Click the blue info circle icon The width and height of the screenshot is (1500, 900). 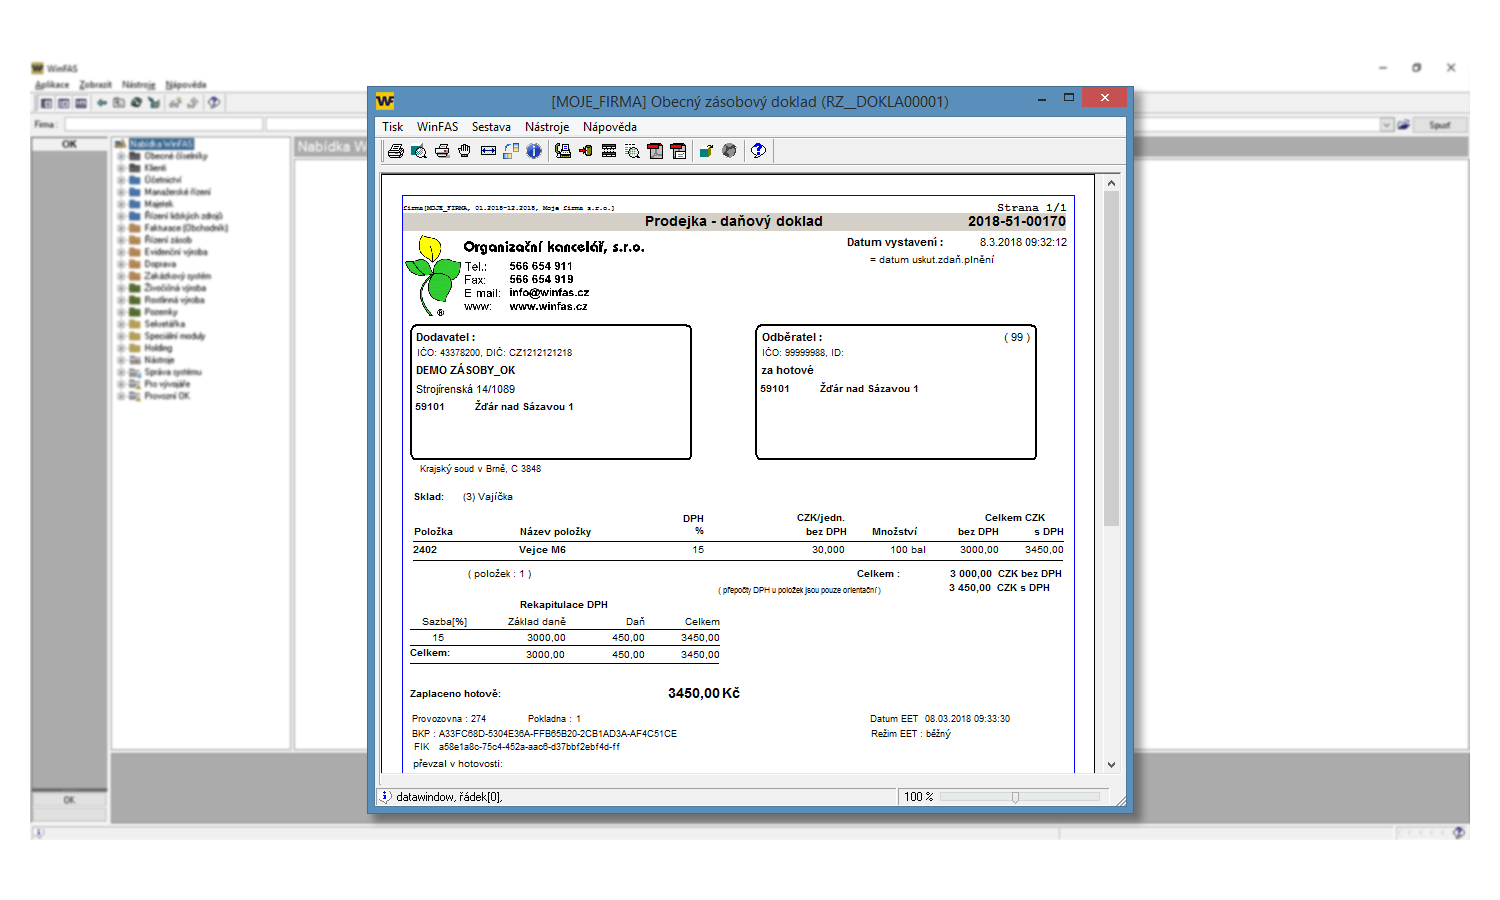[x=534, y=151]
